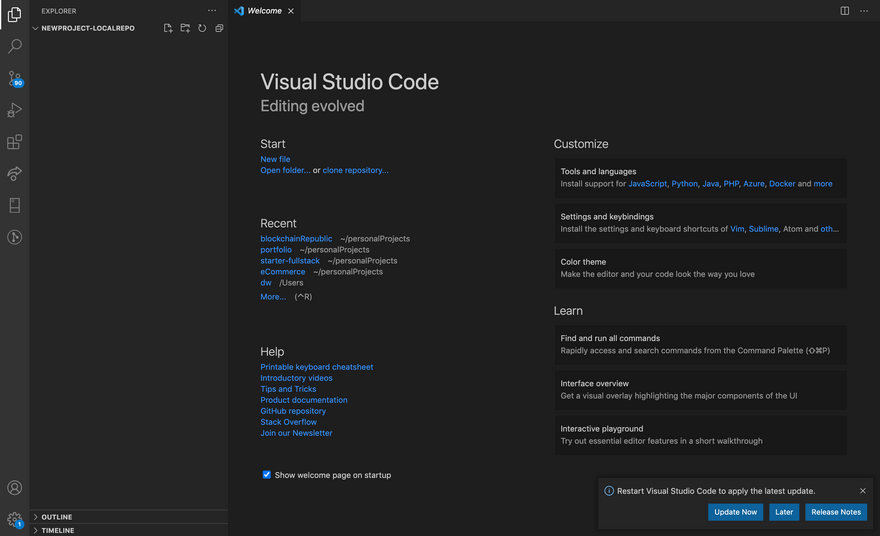Dismiss the update notification
The width and height of the screenshot is (880, 536).
click(x=863, y=491)
